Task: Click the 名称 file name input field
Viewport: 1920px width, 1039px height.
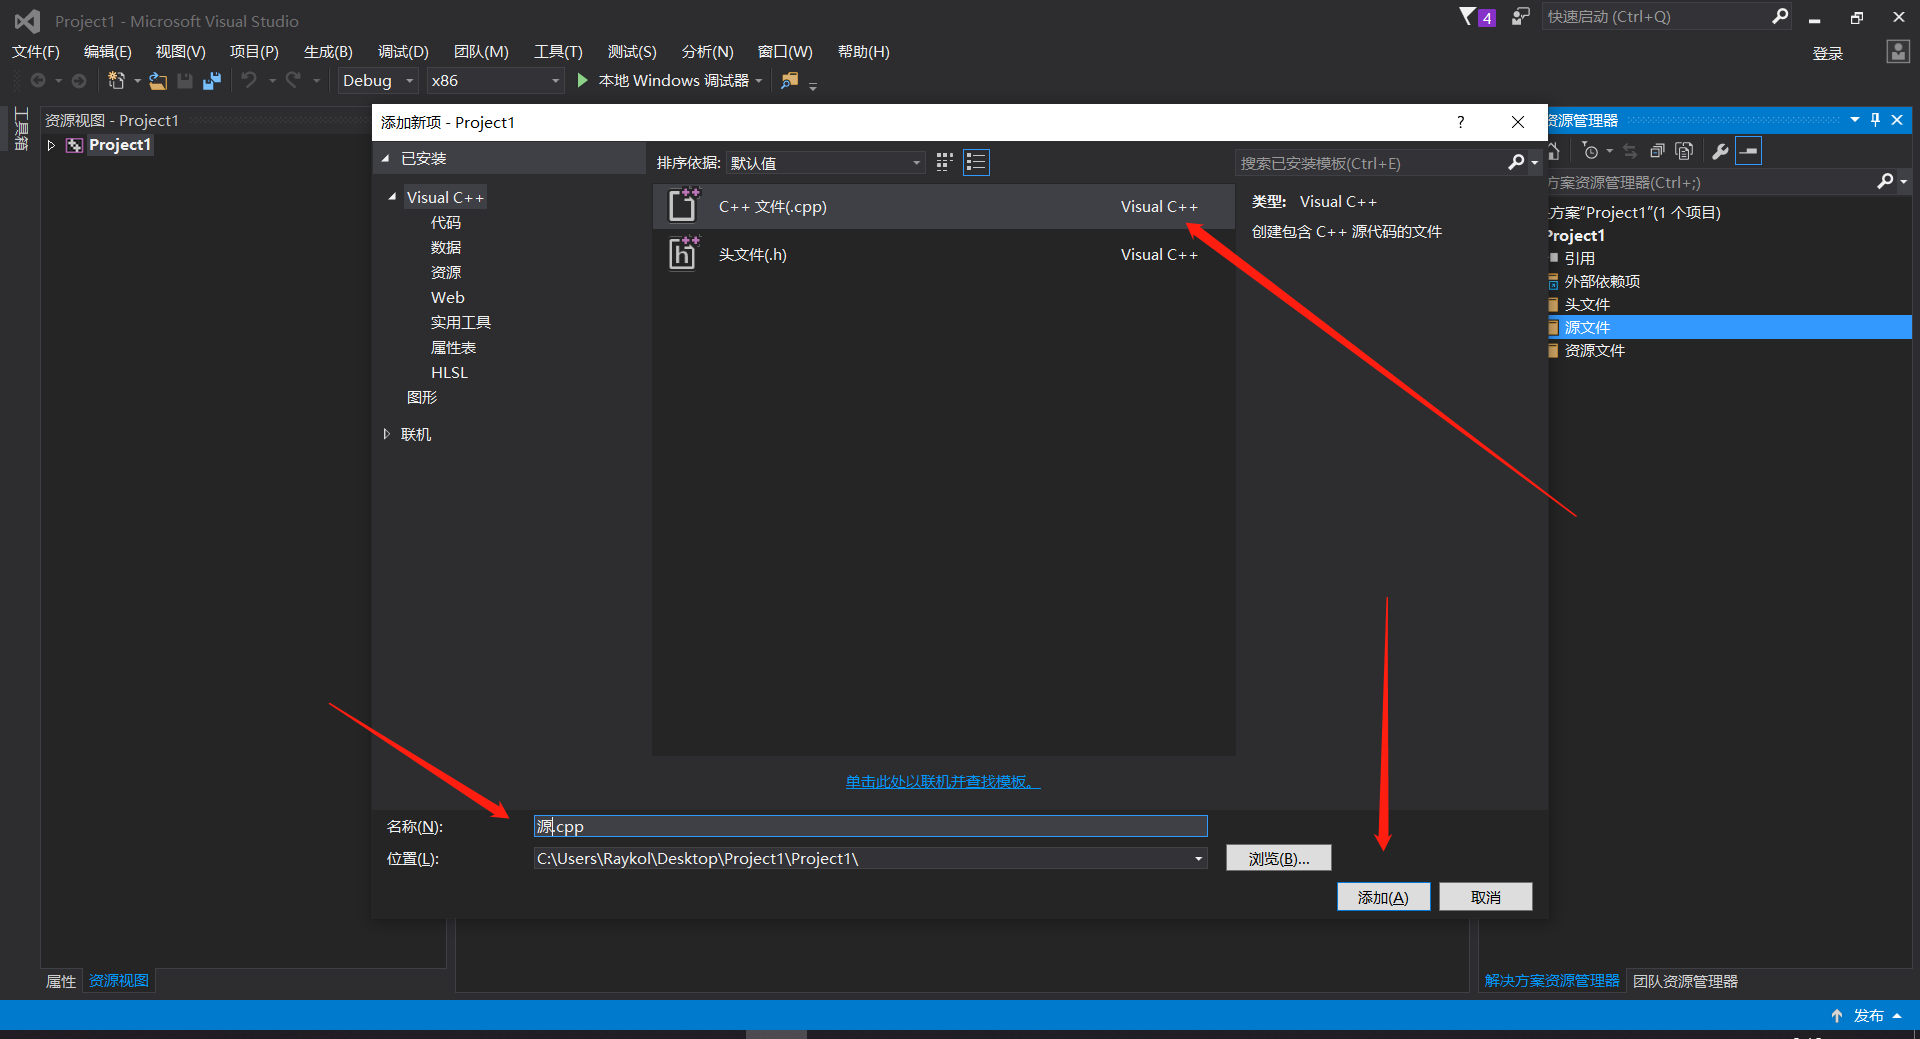Action: pos(870,826)
